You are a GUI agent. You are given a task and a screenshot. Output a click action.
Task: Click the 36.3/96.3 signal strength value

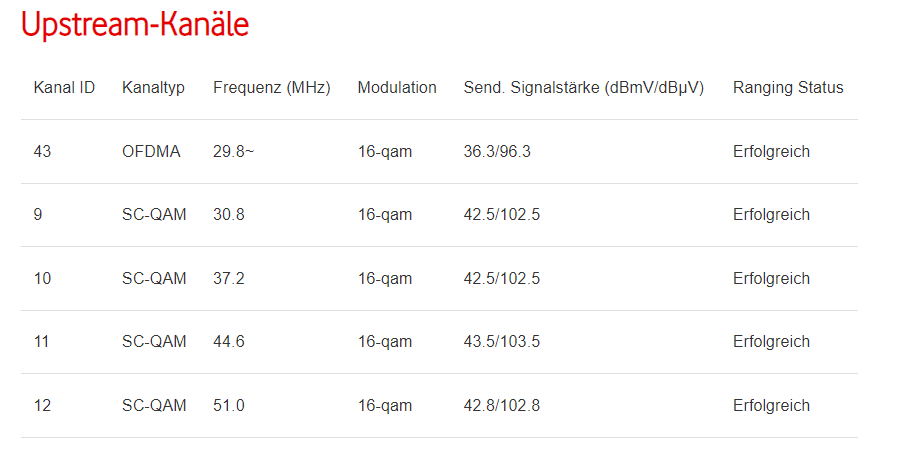(497, 152)
